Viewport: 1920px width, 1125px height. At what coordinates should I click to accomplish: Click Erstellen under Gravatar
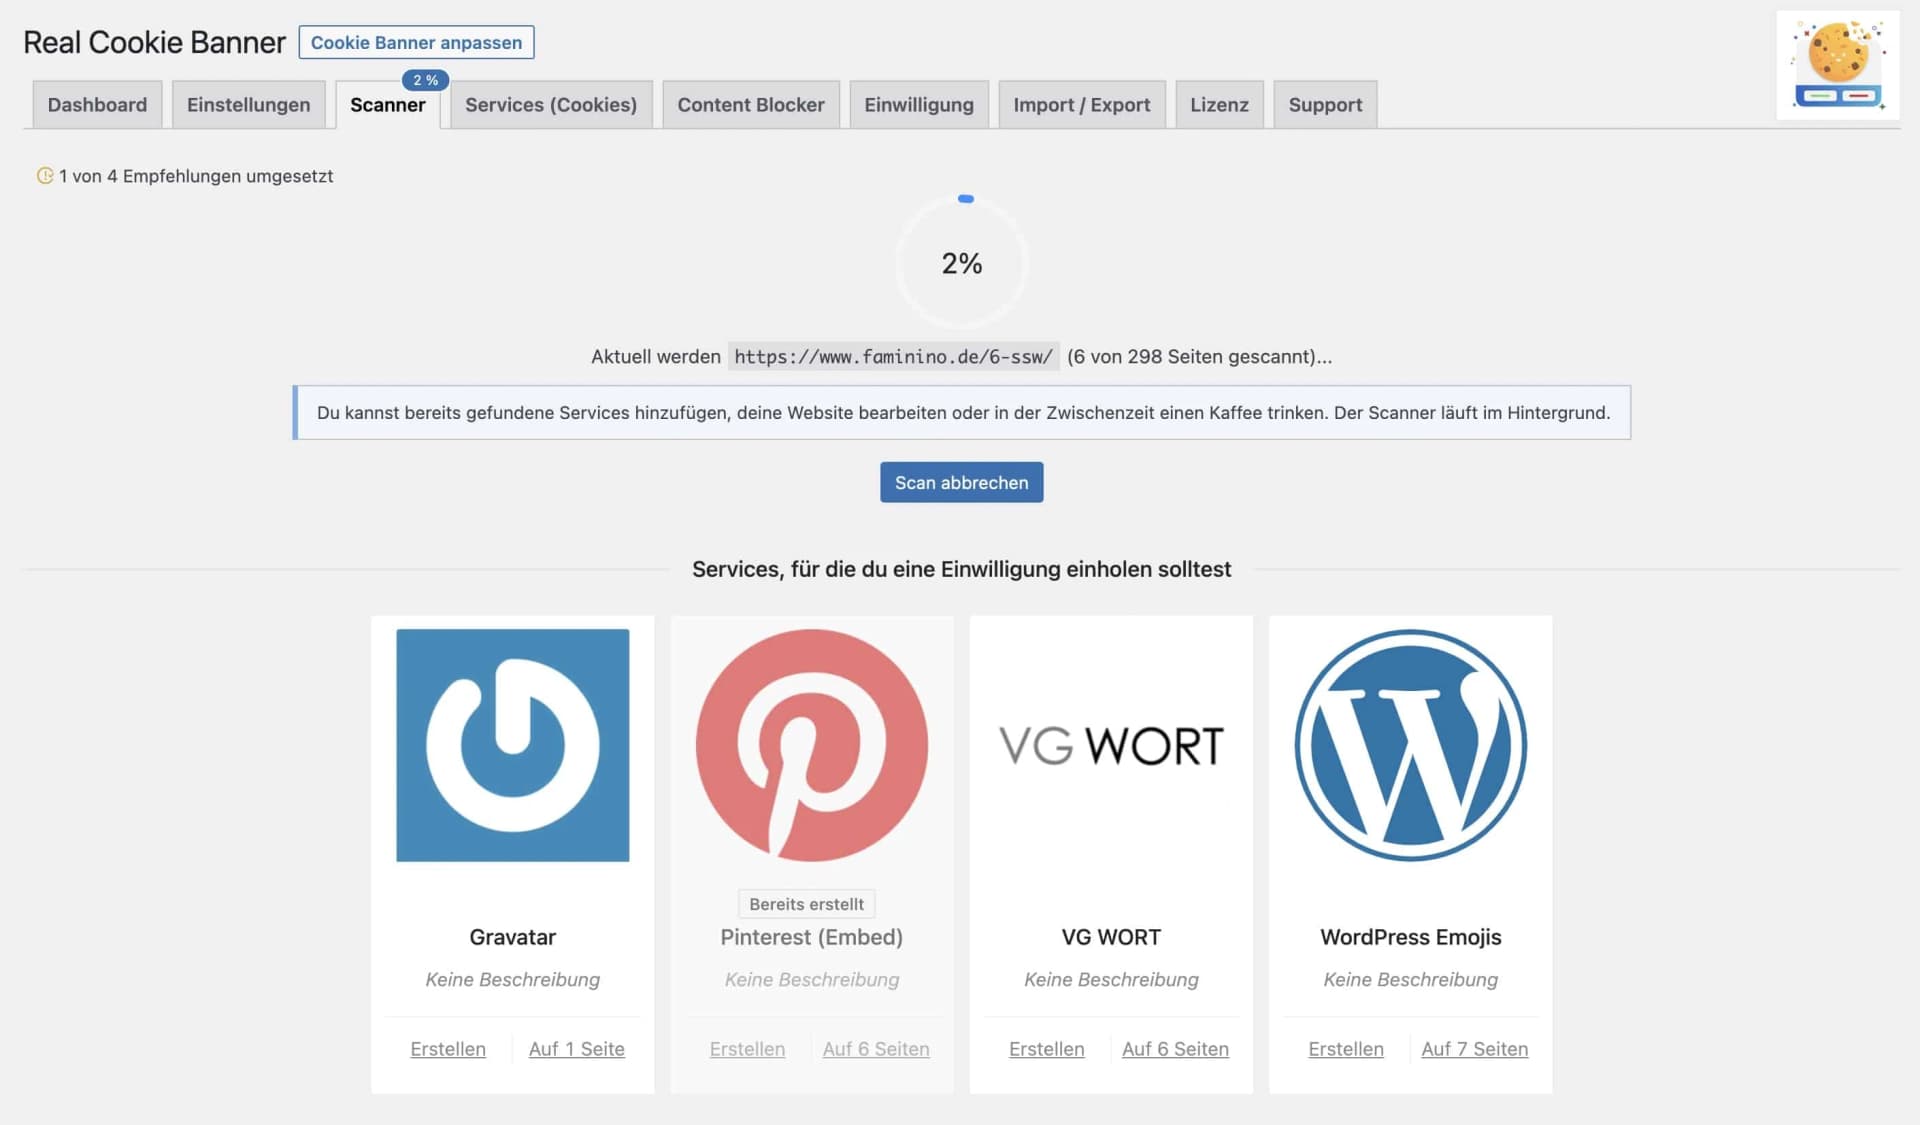click(447, 1049)
